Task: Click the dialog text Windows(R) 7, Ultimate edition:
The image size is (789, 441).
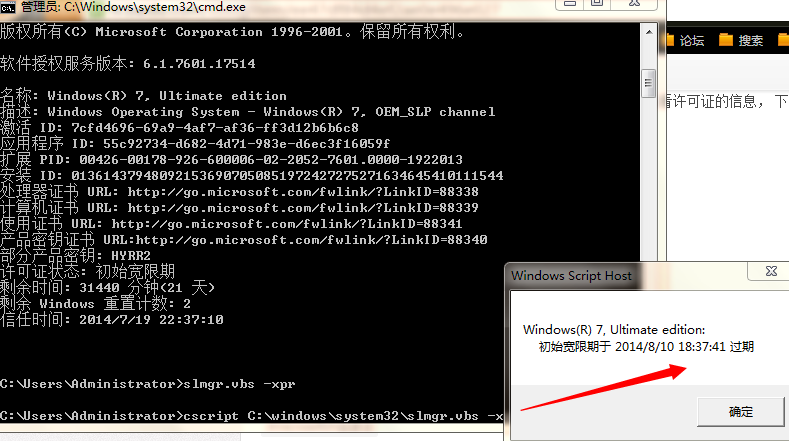Action: point(614,330)
